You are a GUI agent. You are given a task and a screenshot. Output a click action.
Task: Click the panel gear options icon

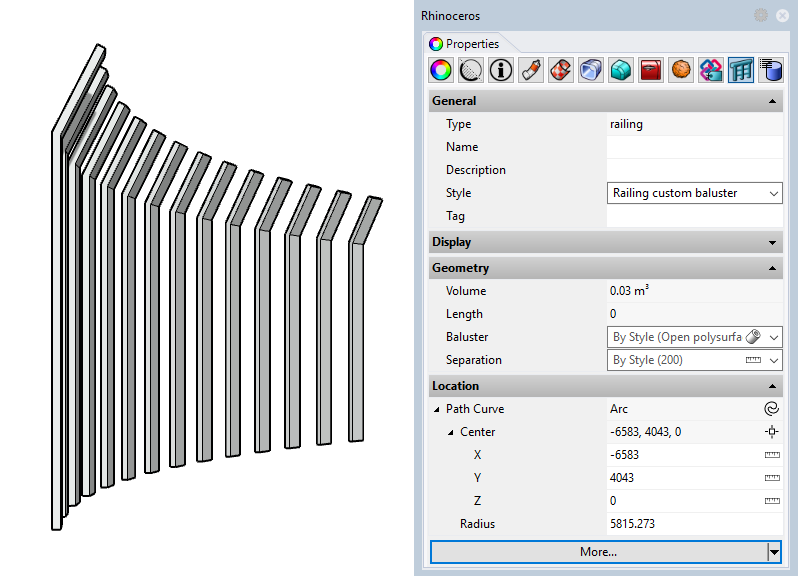[761, 15]
